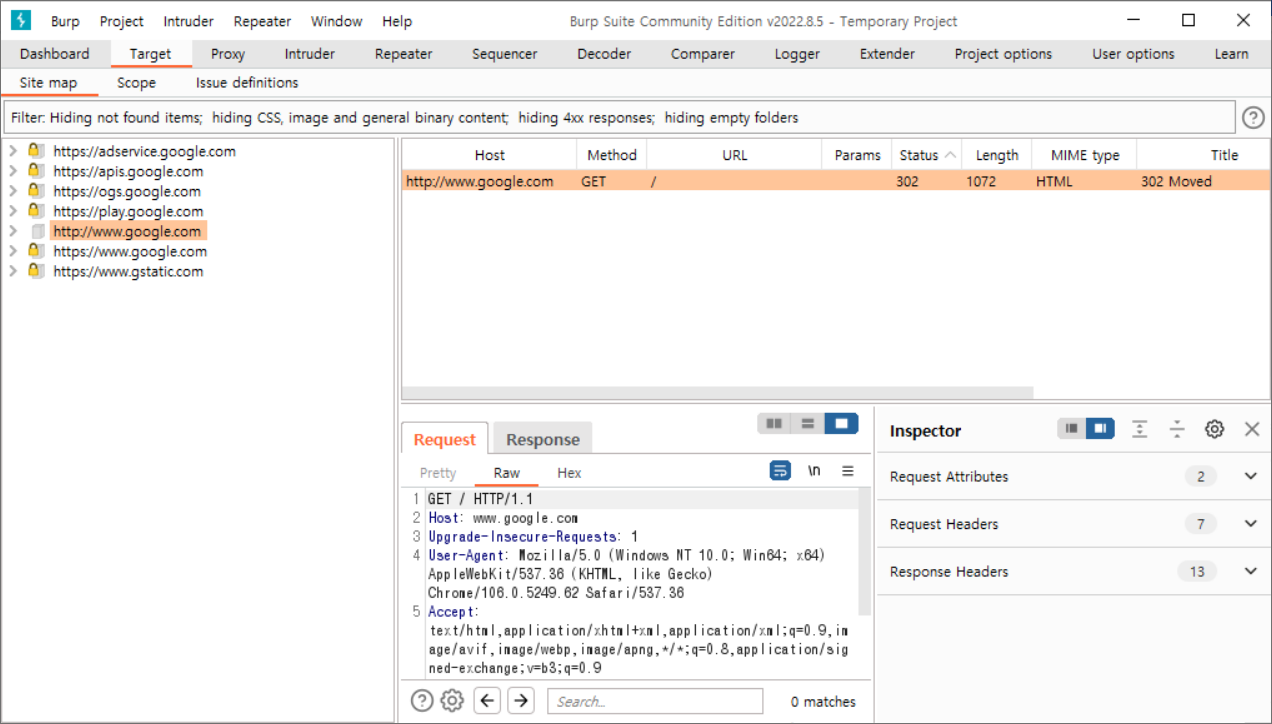Sort by the Host column header

(490, 155)
